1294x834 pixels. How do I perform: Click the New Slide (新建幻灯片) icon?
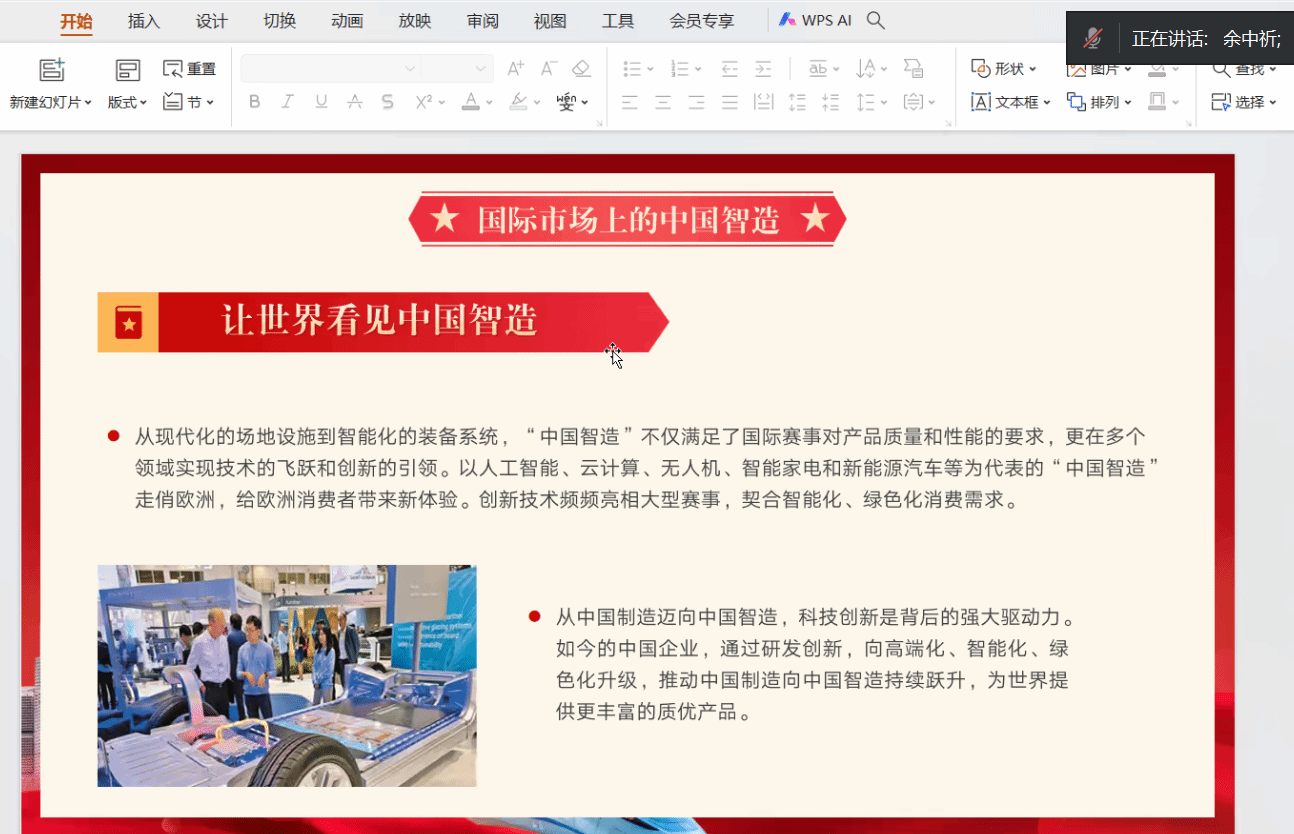(52, 70)
